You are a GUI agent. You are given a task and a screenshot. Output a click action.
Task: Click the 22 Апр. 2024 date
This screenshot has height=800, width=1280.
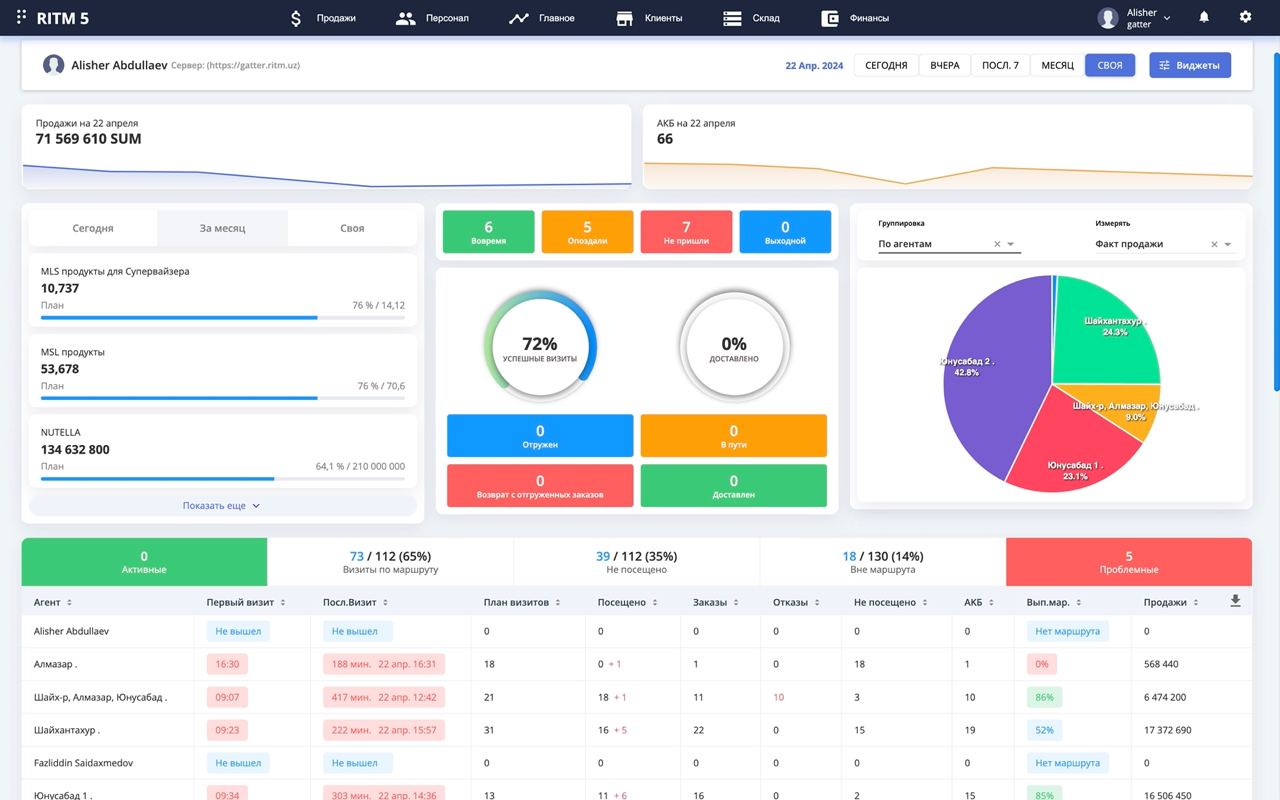coord(814,66)
